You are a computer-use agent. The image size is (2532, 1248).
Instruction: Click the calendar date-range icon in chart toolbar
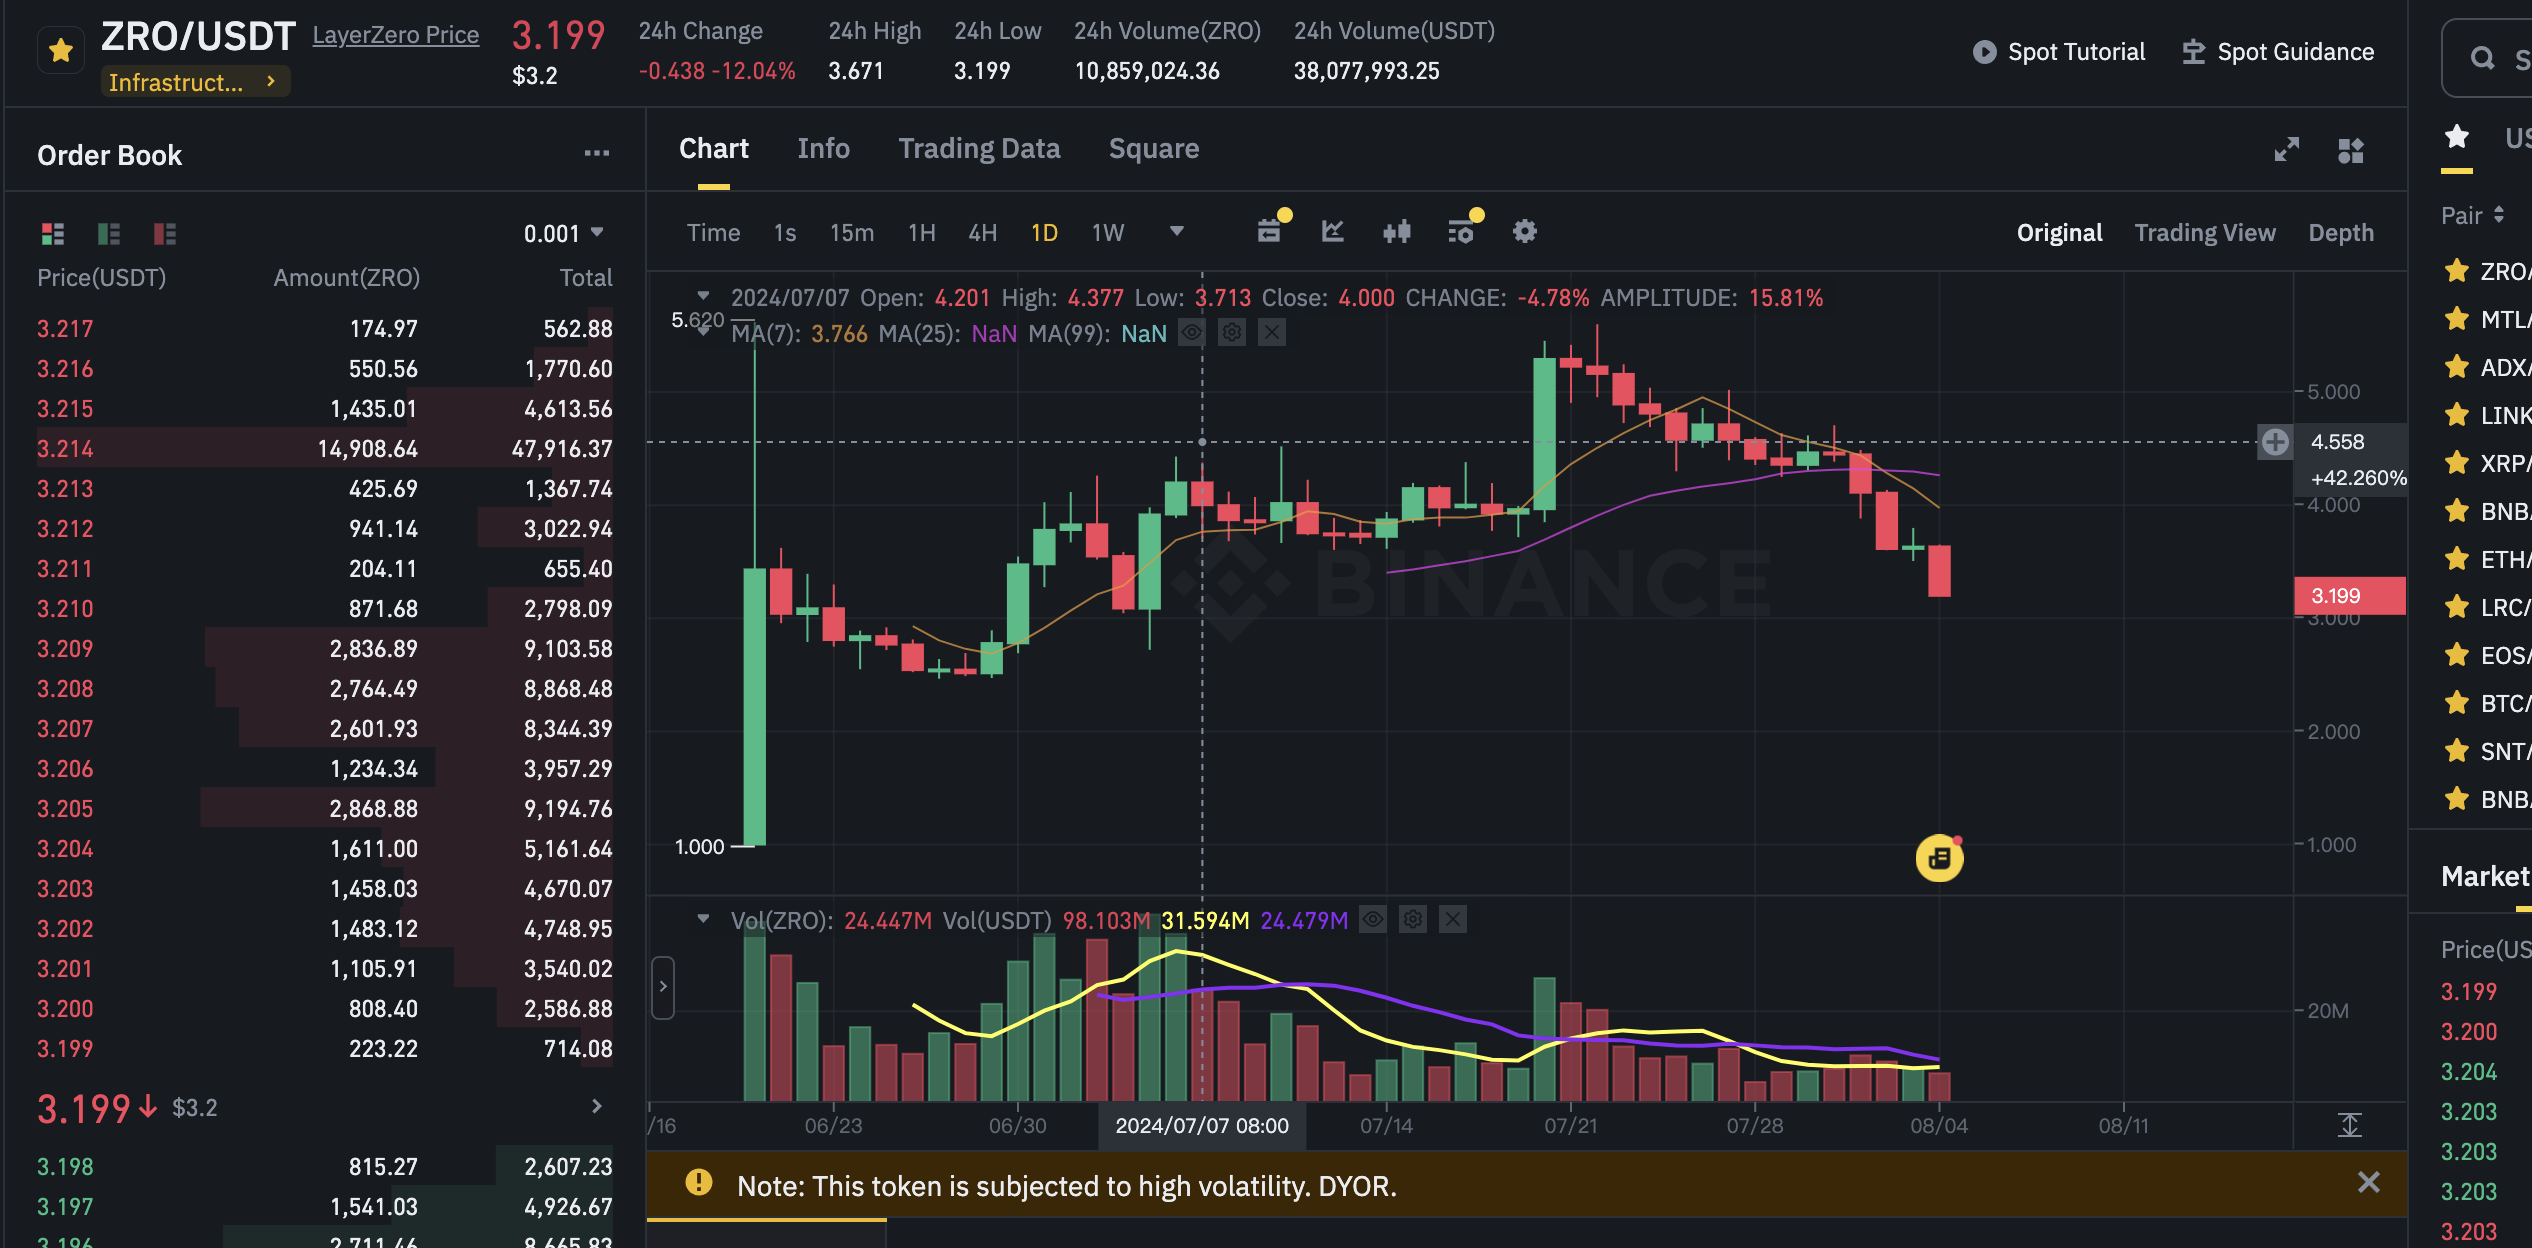click(1270, 231)
